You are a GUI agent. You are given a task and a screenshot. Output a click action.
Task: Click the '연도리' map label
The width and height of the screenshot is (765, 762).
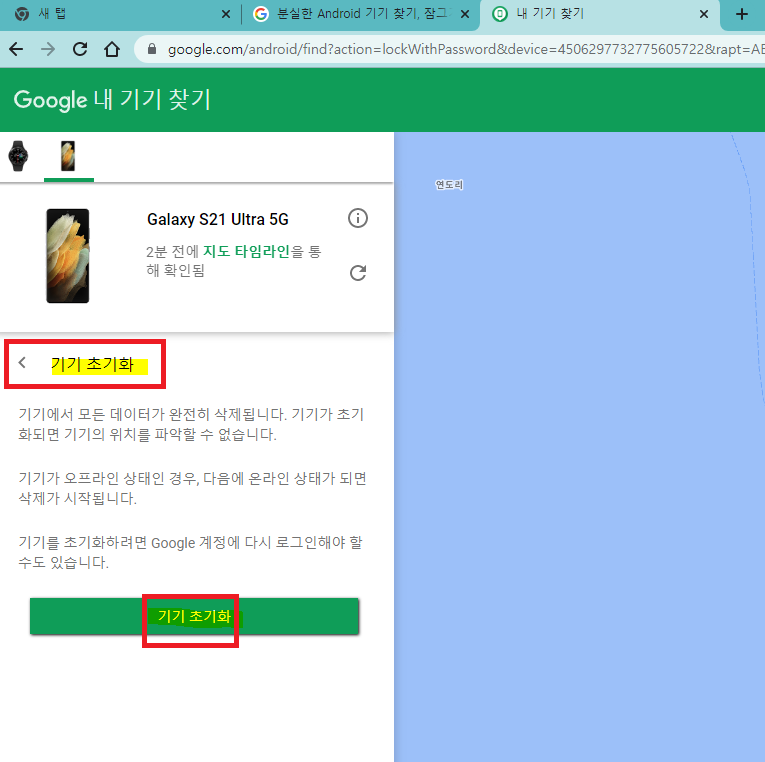(449, 185)
